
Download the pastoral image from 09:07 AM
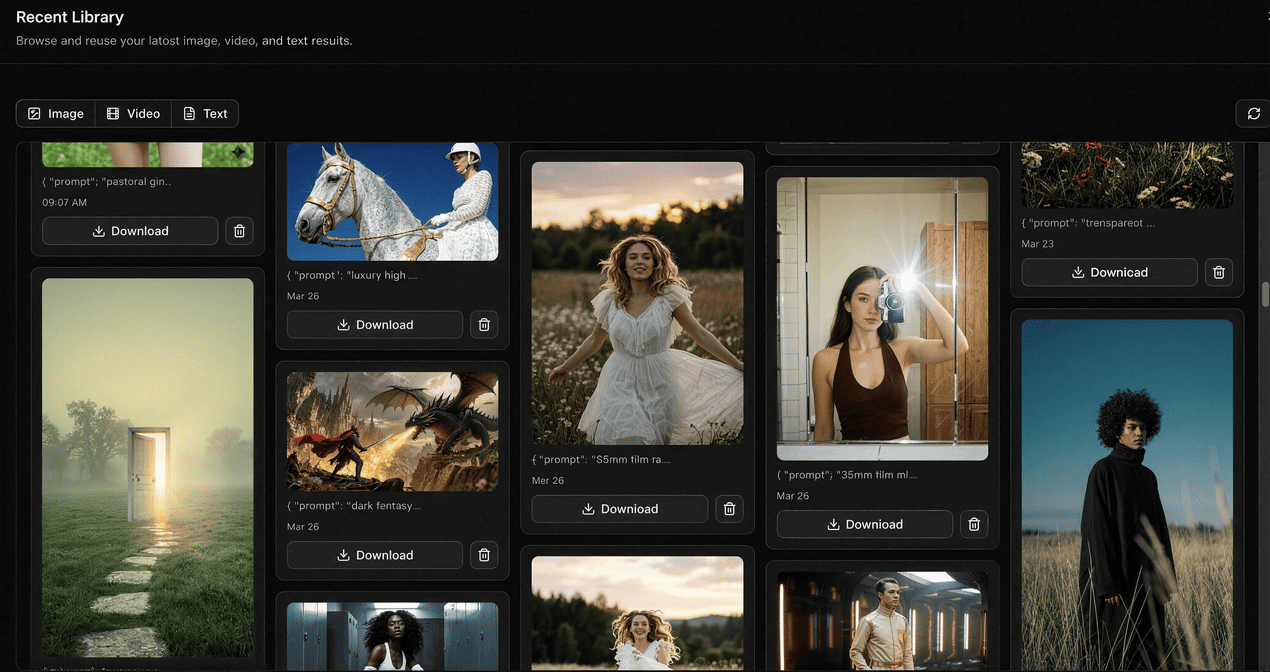coord(130,231)
